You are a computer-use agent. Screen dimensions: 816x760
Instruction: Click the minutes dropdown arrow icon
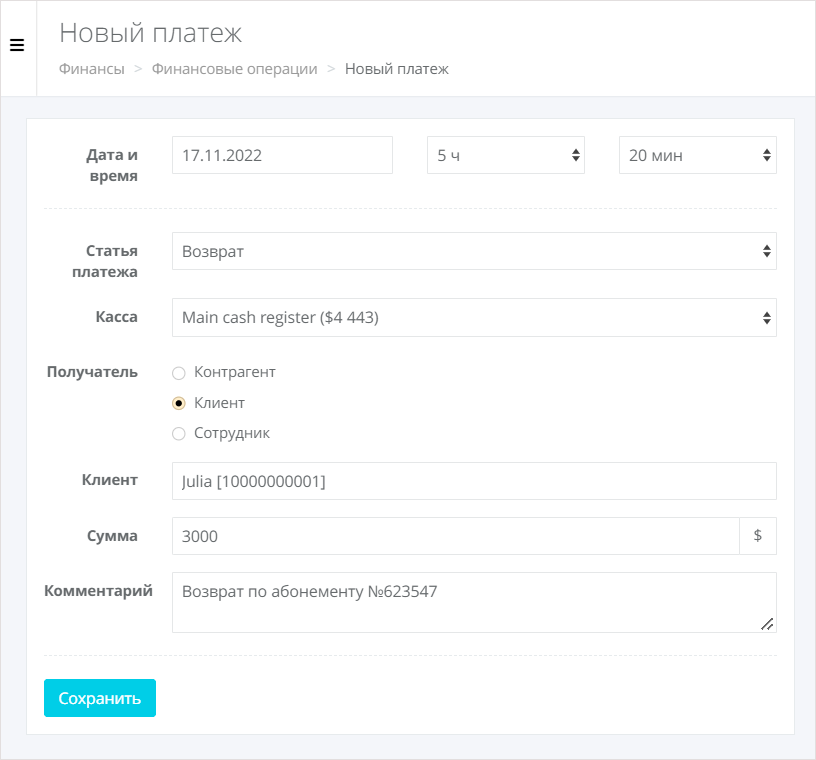click(767, 155)
